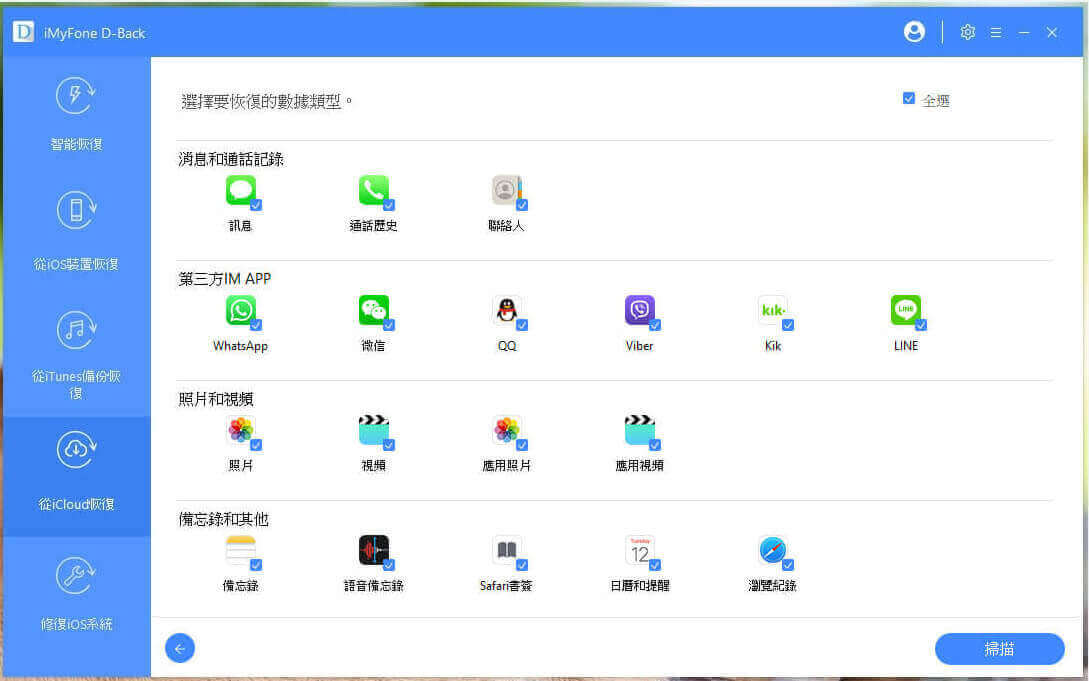Screen dimensions: 1089x681
Task: Uncheck the 瀏覽紀錄 checkbox badge
Action: tap(788, 565)
